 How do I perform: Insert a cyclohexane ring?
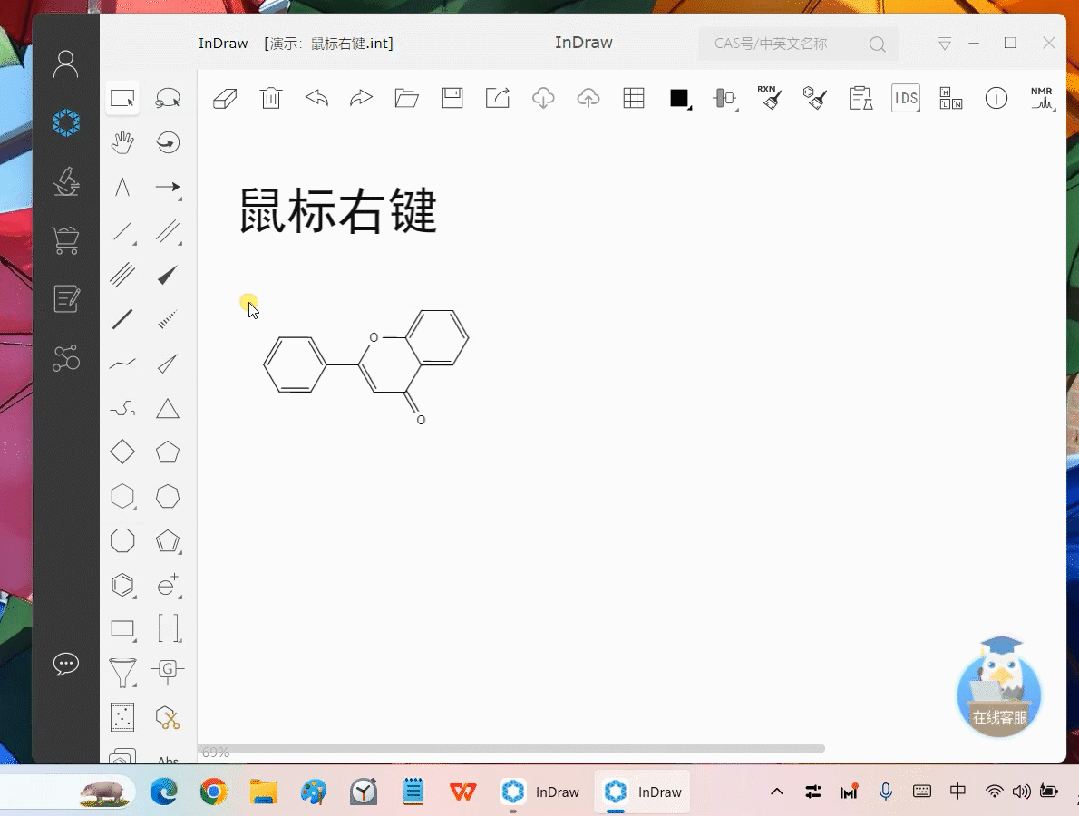click(x=122, y=497)
